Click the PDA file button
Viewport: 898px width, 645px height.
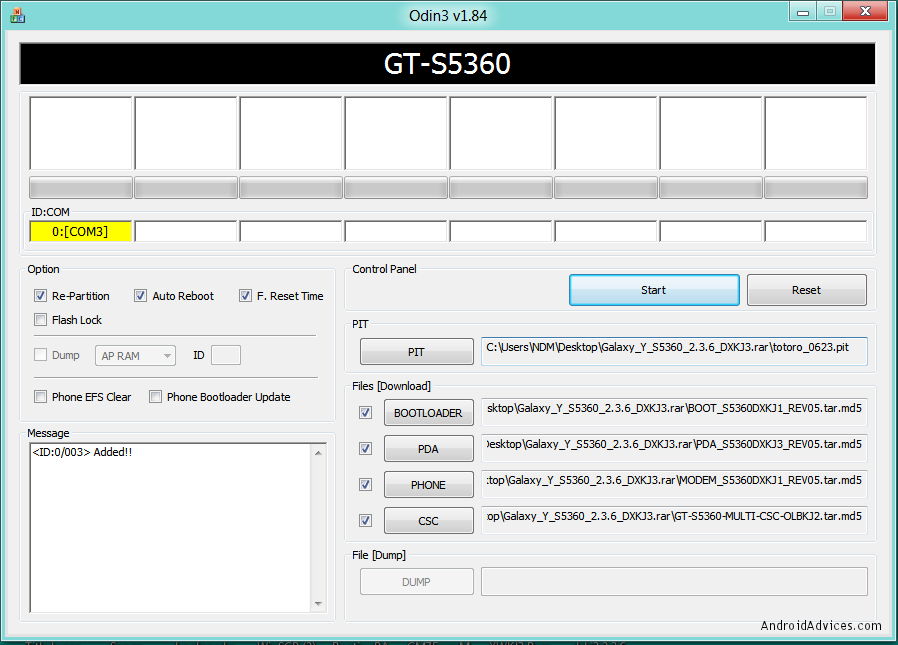tap(428, 449)
